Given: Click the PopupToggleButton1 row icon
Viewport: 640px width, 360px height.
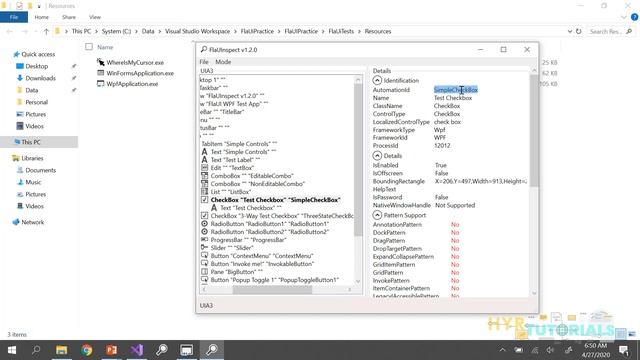Looking at the screenshot, I should point(204,280).
